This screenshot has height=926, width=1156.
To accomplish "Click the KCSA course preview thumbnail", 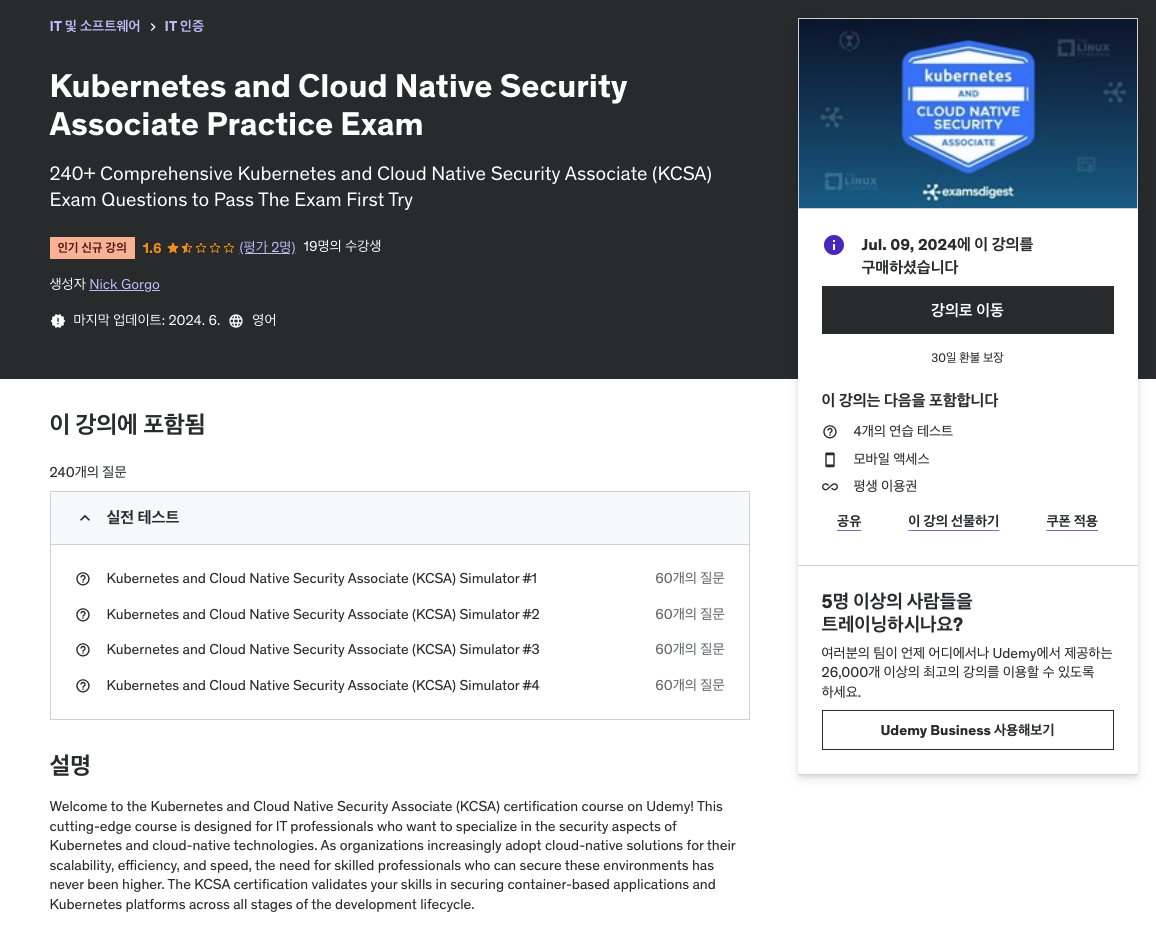I will point(967,114).
